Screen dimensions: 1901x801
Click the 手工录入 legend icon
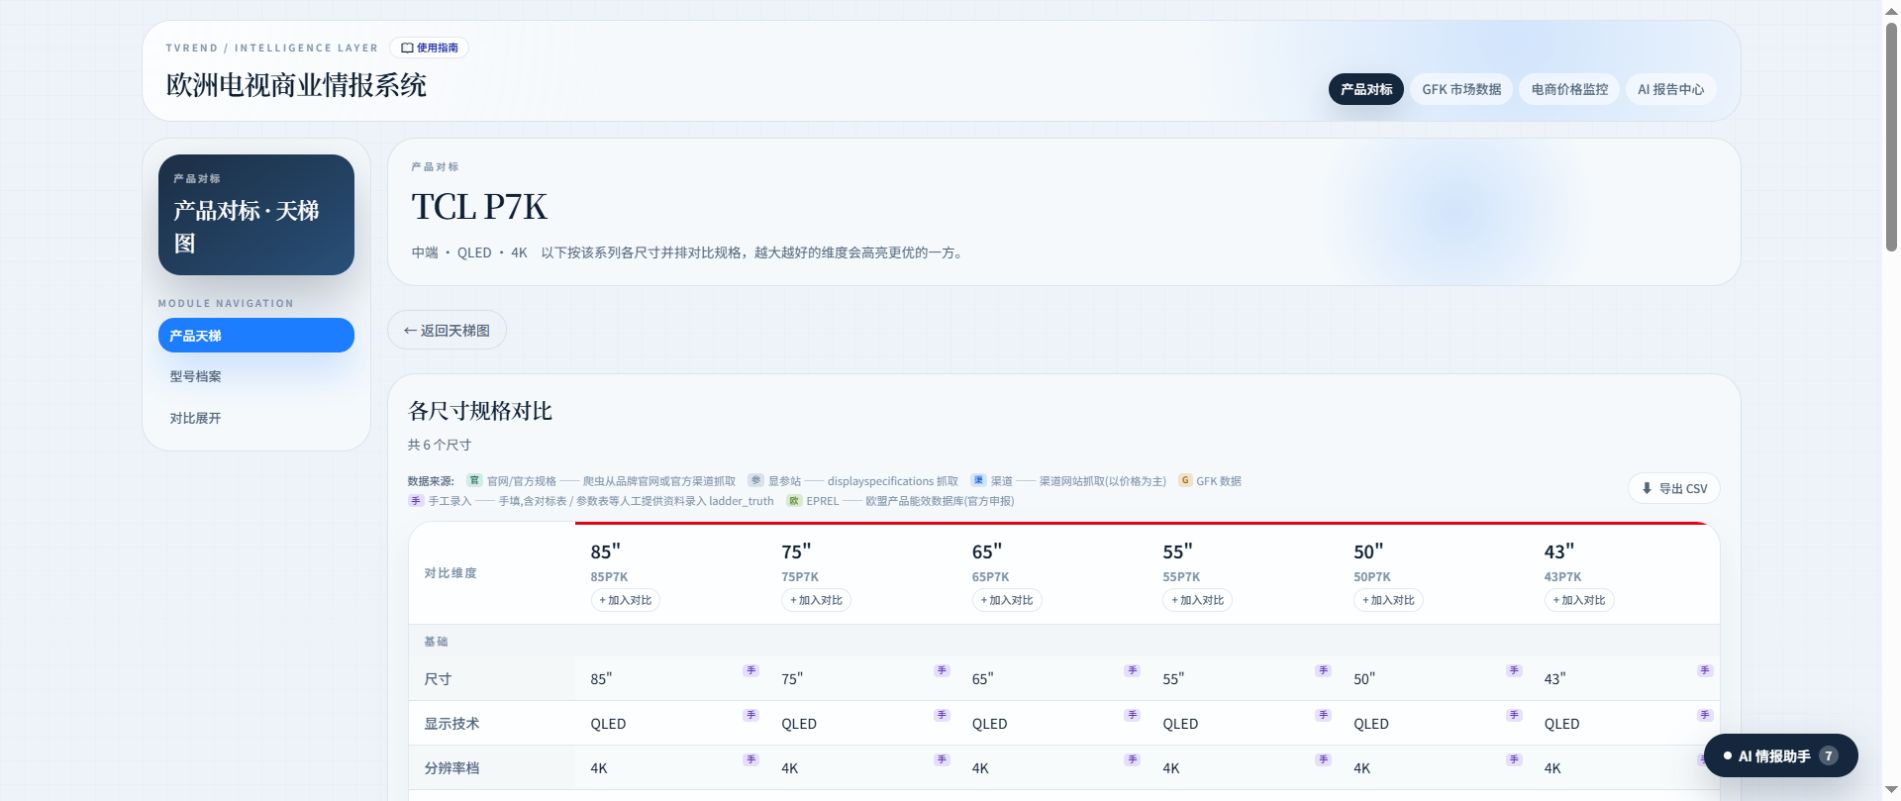tap(416, 500)
